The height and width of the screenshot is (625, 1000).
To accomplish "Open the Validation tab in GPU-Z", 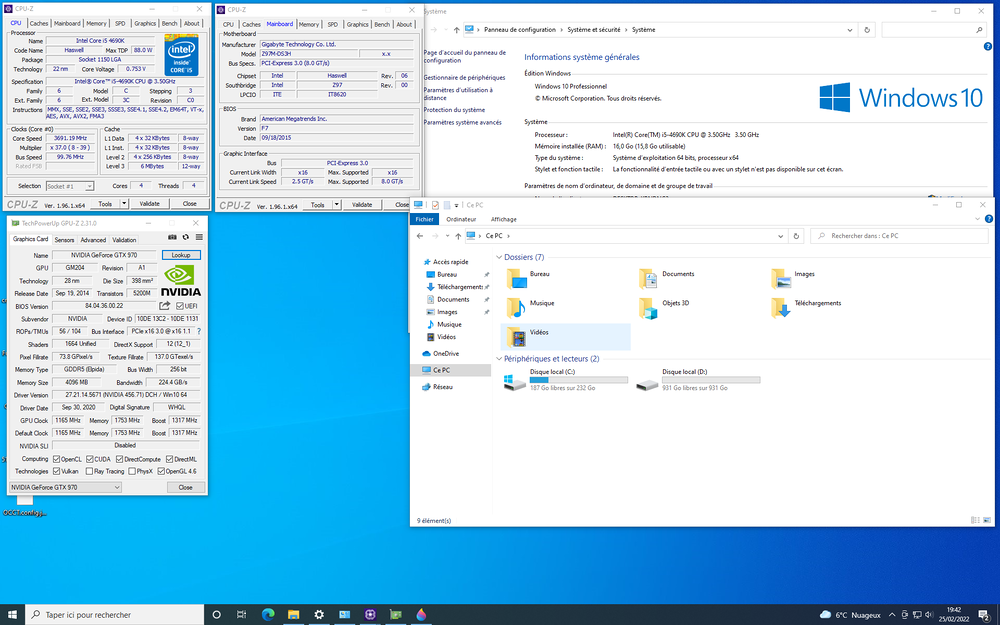I will pos(124,240).
